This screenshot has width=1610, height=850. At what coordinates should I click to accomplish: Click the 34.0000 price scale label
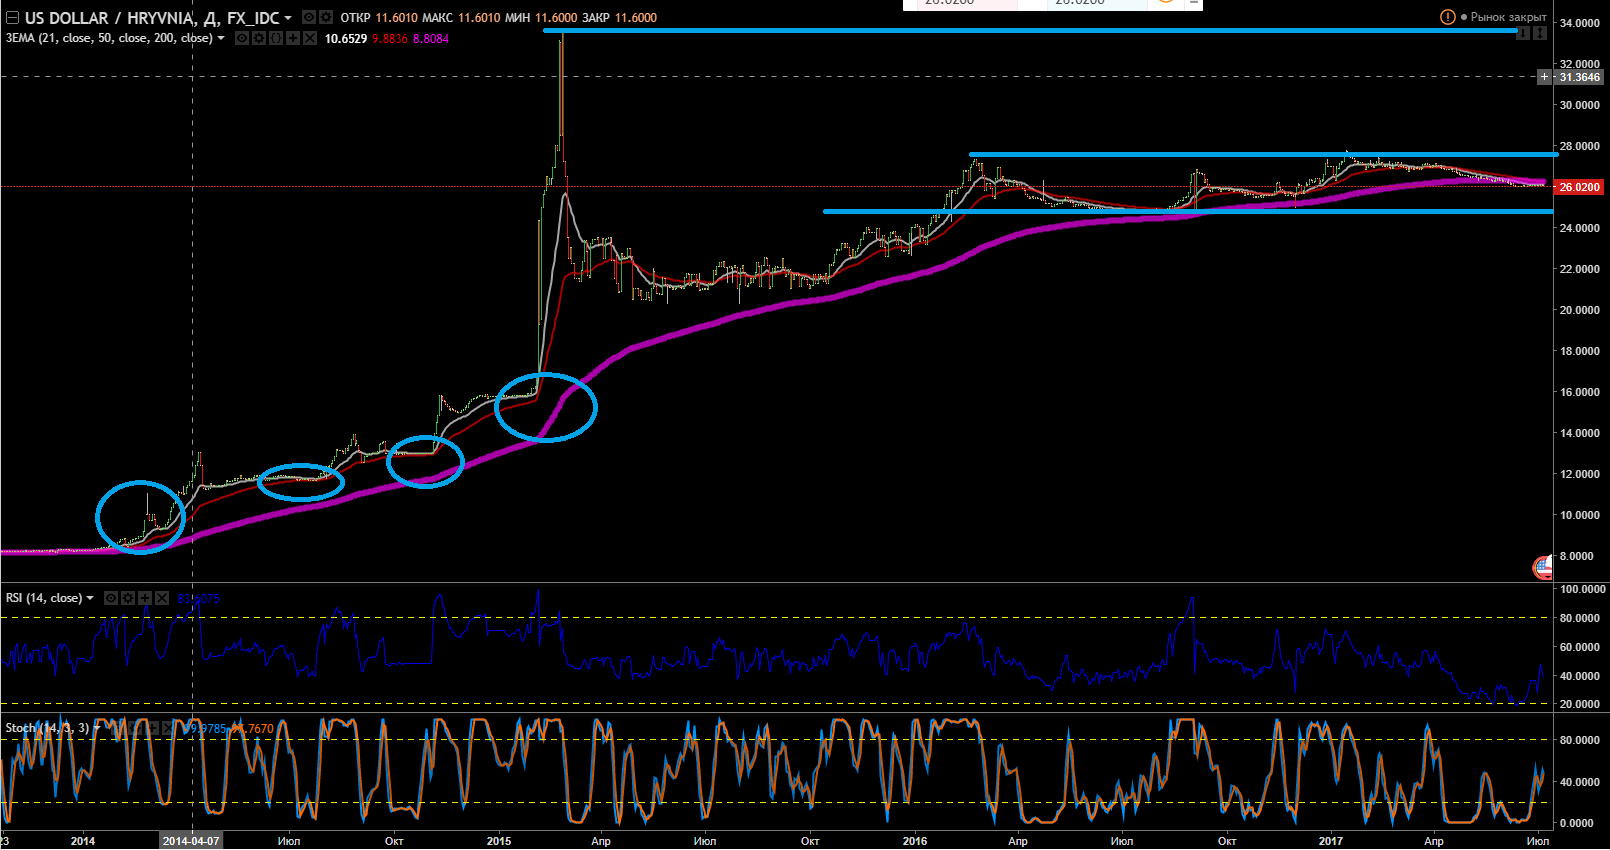(1580, 23)
